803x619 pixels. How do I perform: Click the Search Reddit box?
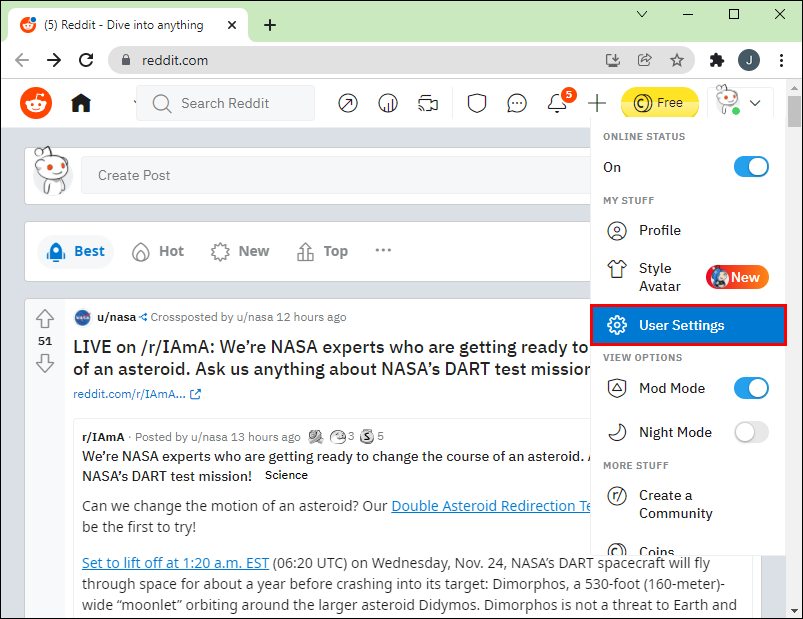[225, 103]
